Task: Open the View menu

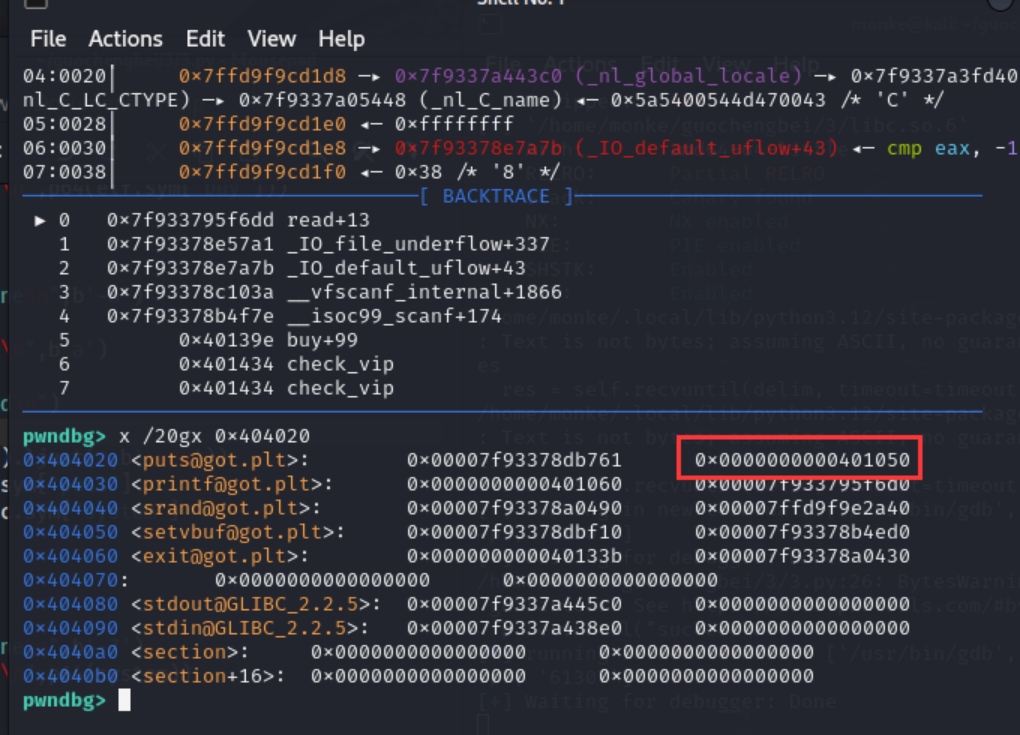Action: point(271,39)
